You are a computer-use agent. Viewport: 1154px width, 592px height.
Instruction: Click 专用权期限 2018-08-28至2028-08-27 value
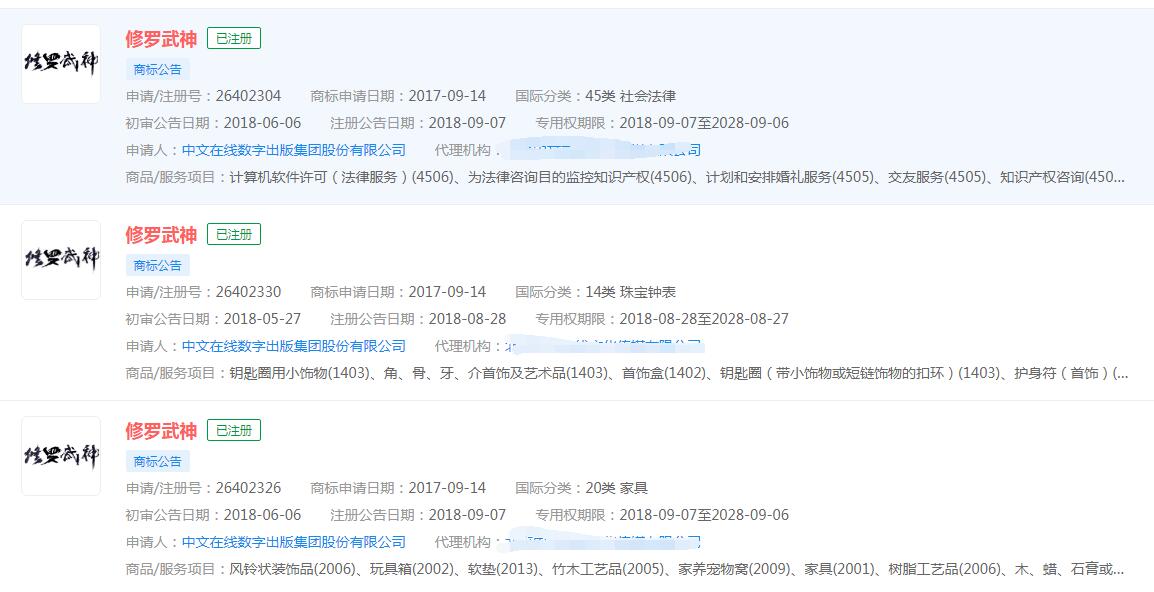(x=704, y=319)
